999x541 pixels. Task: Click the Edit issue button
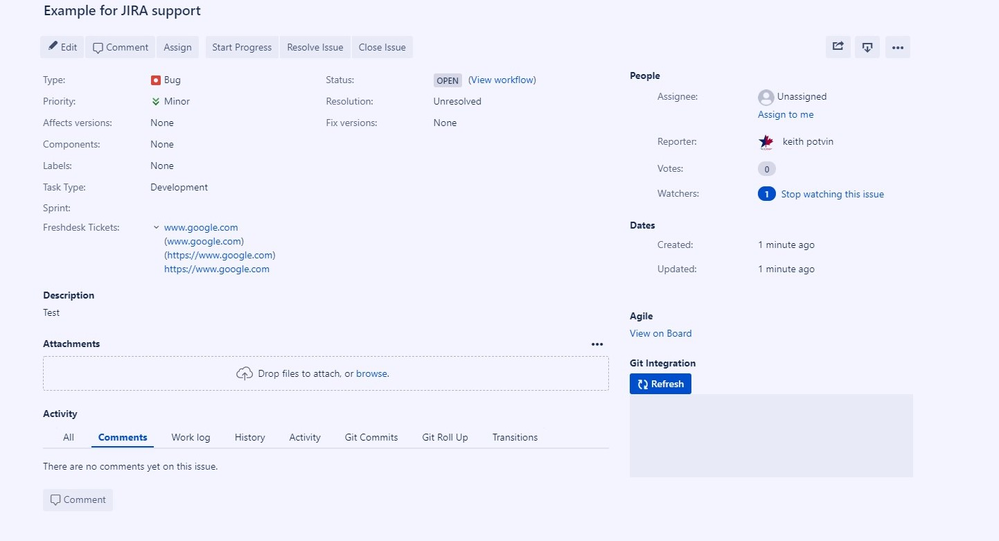62,47
